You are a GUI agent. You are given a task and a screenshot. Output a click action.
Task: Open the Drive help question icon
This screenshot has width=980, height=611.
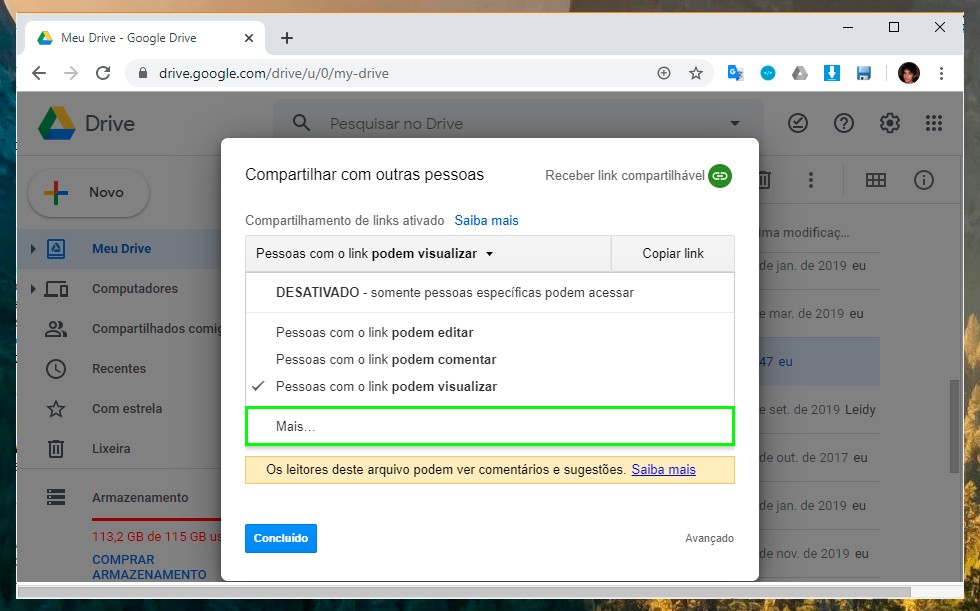coord(844,123)
